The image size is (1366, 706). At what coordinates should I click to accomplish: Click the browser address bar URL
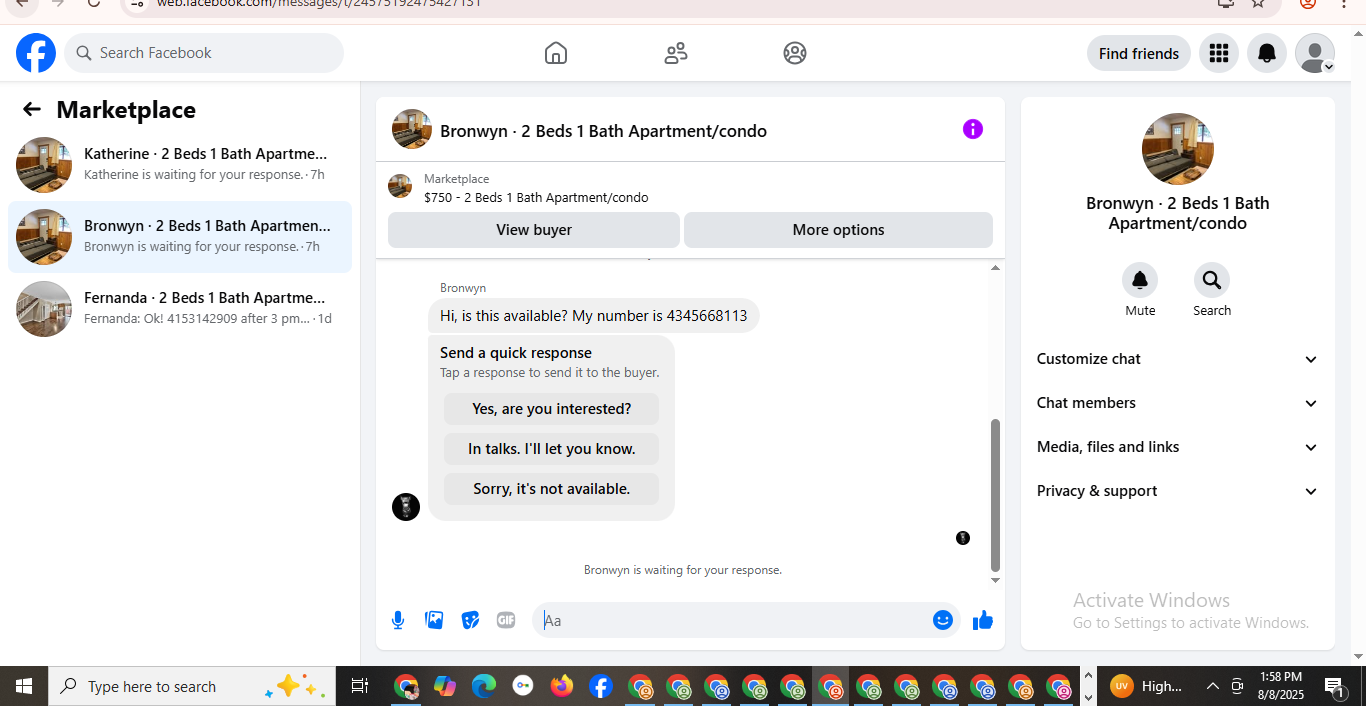(x=319, y=3)
